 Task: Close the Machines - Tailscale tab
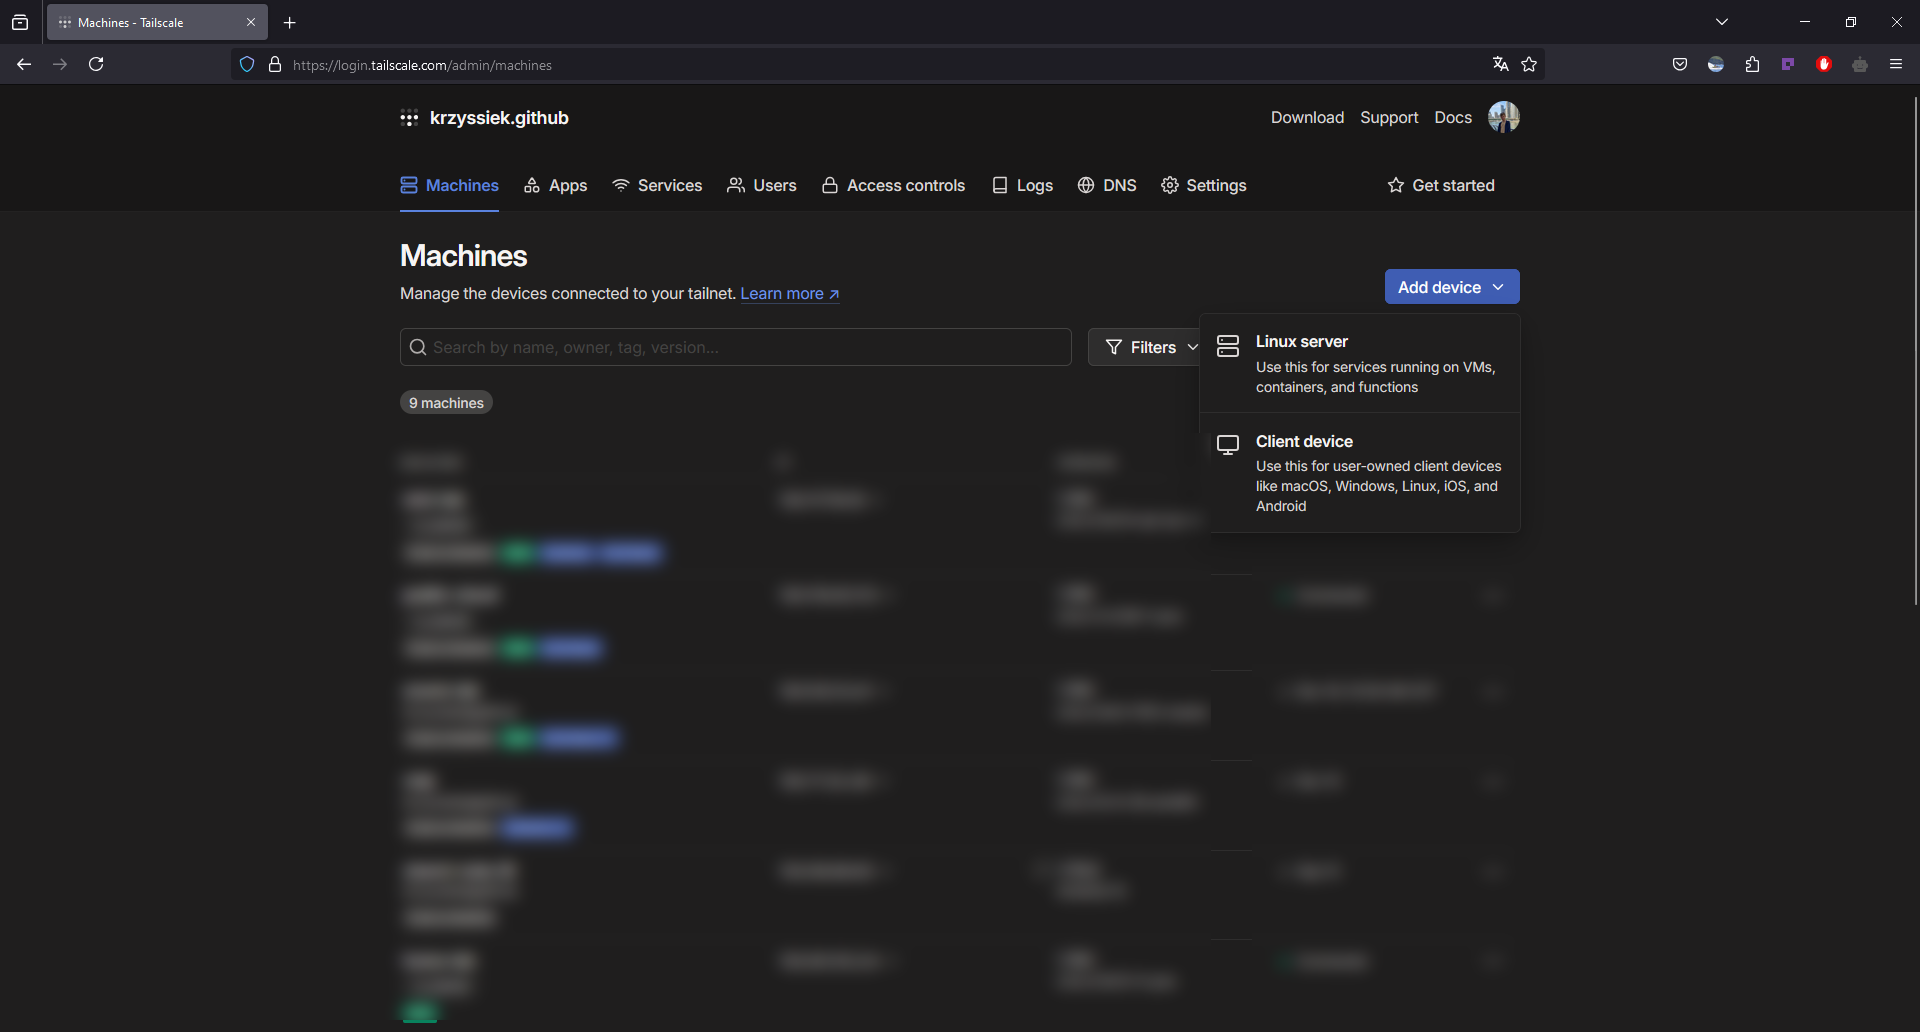(x=251, y=22)
